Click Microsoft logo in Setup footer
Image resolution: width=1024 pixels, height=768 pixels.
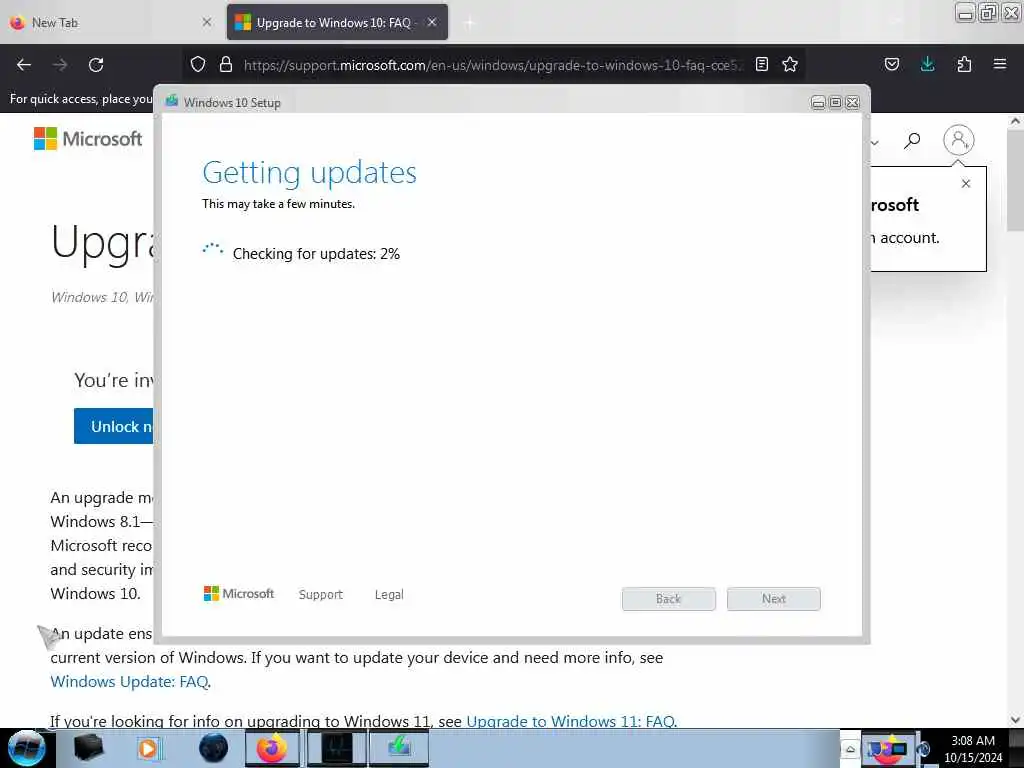pos(239,594)
